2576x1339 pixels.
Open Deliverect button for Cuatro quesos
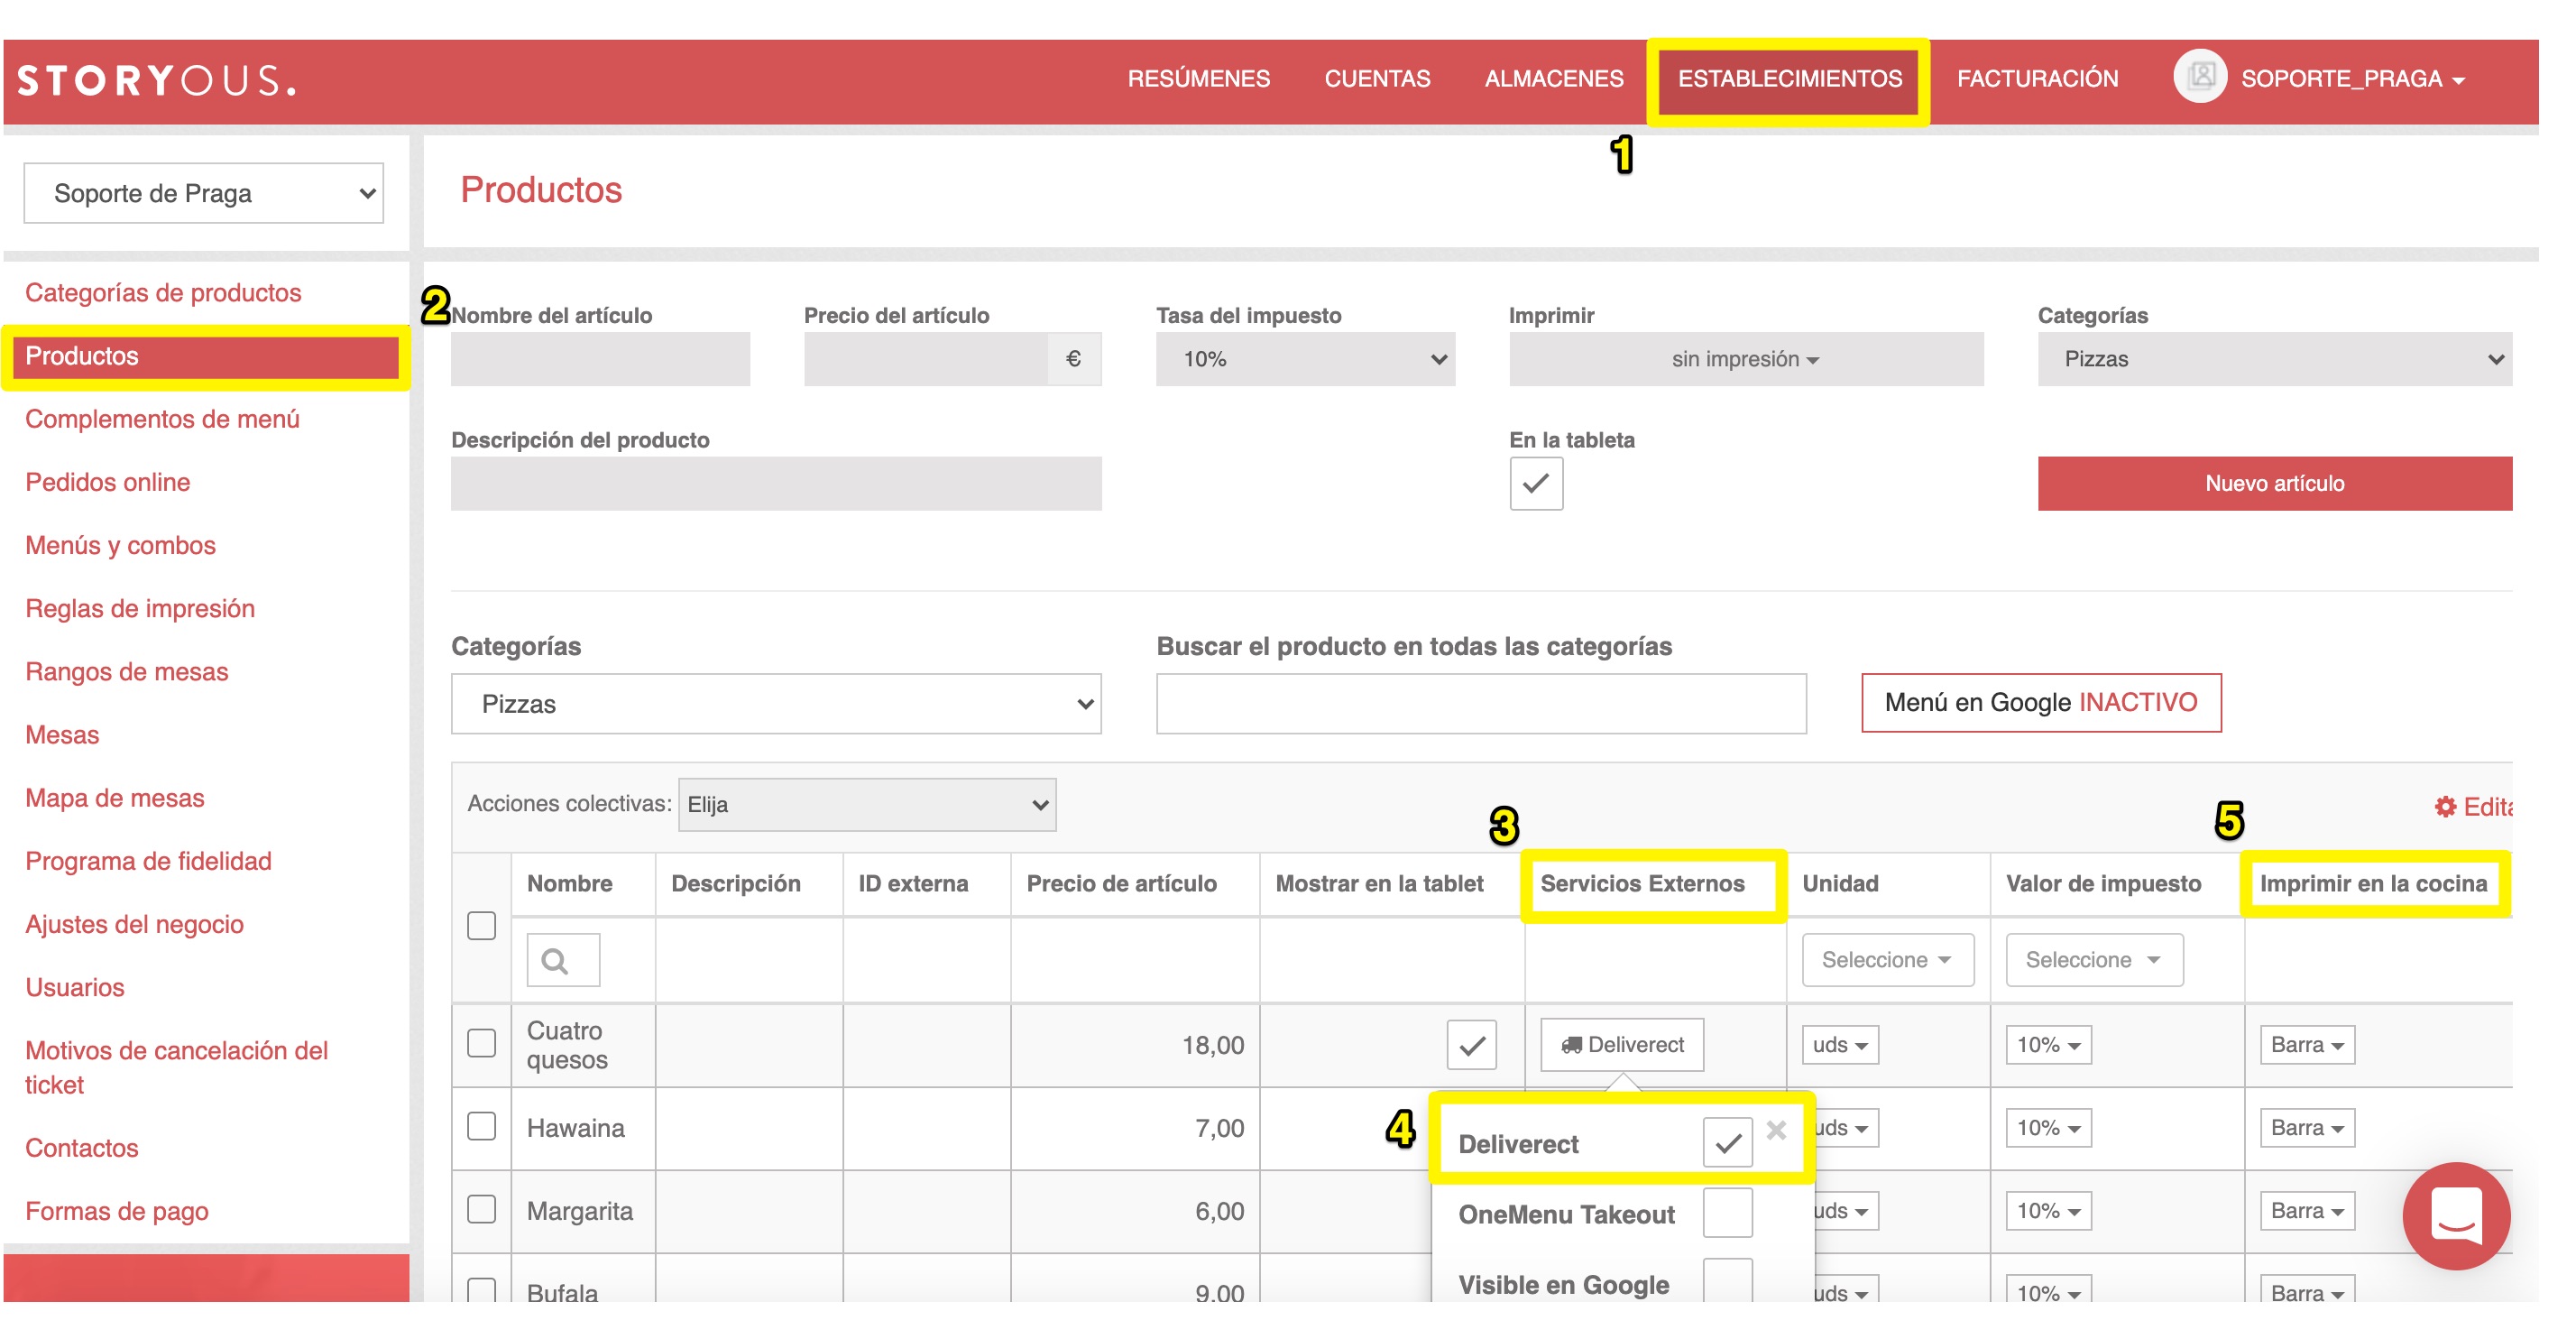(x=1622, y=1045)
